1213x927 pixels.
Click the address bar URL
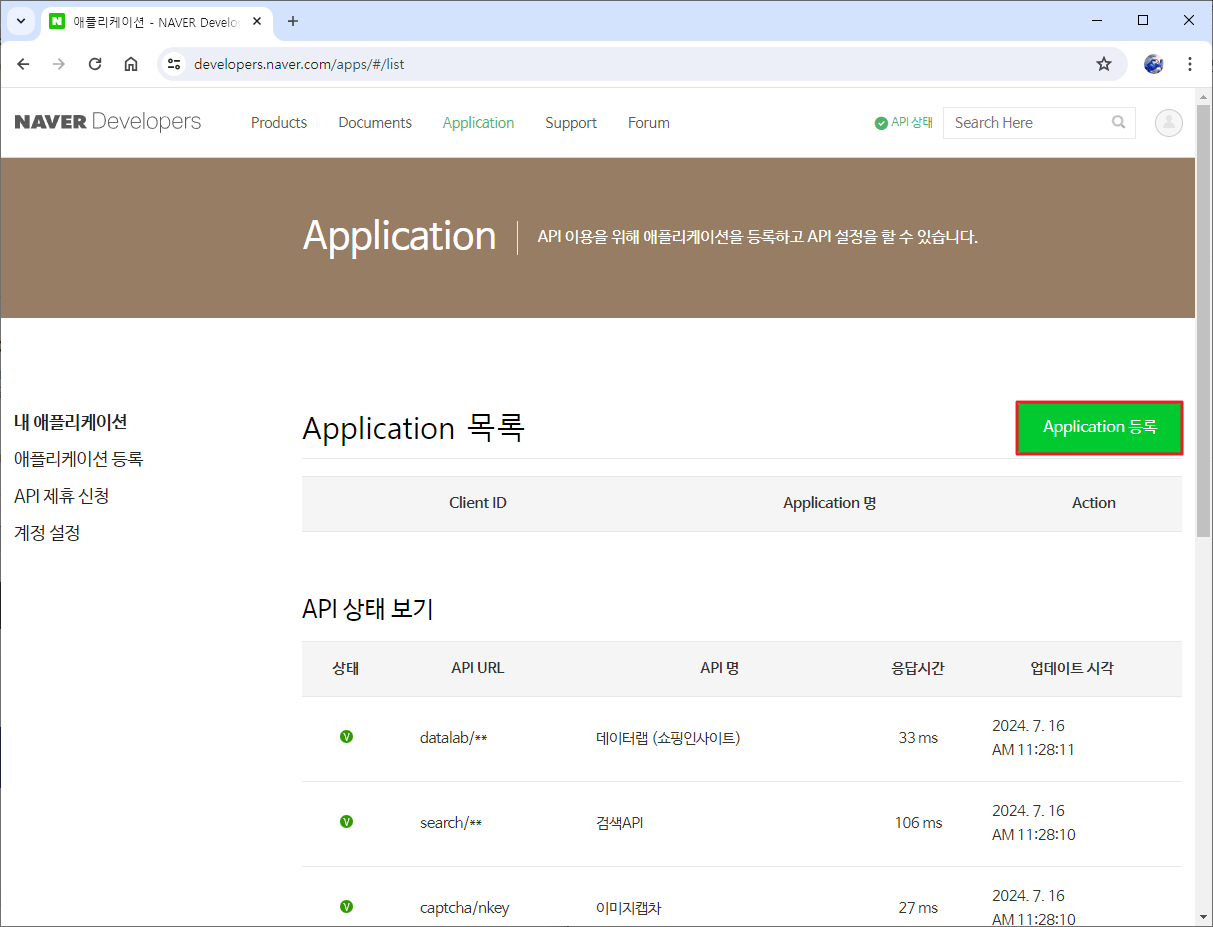pyautogui.click(x=299, y=64)
